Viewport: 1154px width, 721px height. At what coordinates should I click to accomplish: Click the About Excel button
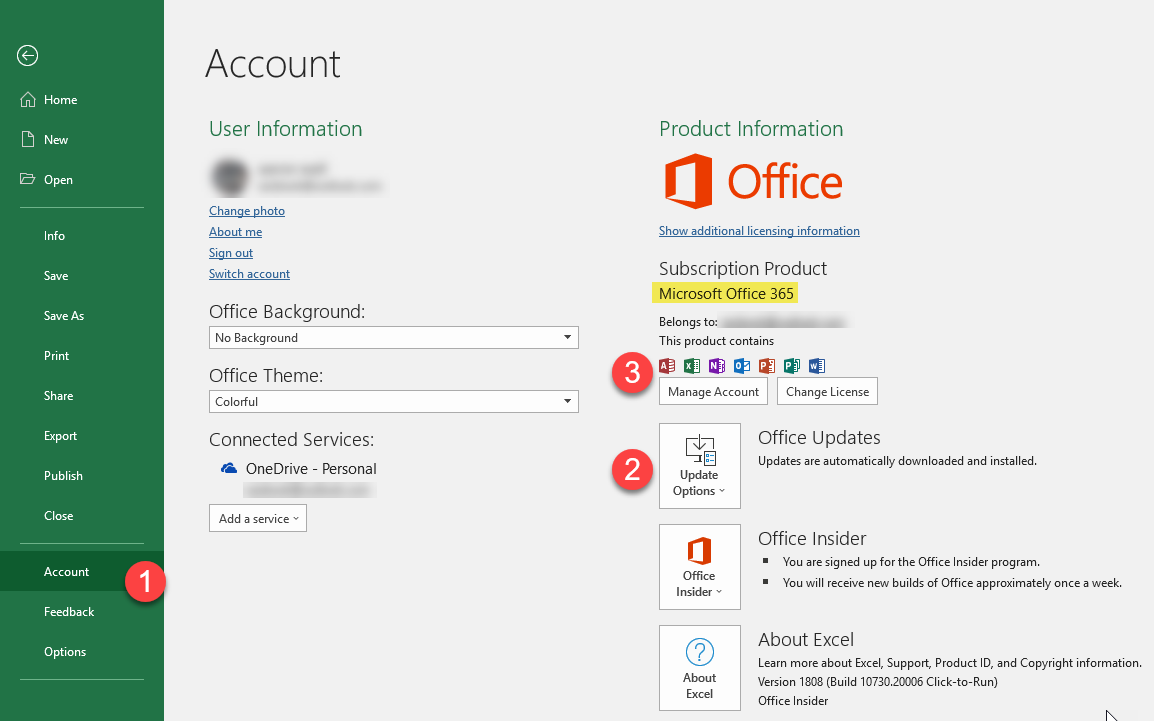click(700, 668)
